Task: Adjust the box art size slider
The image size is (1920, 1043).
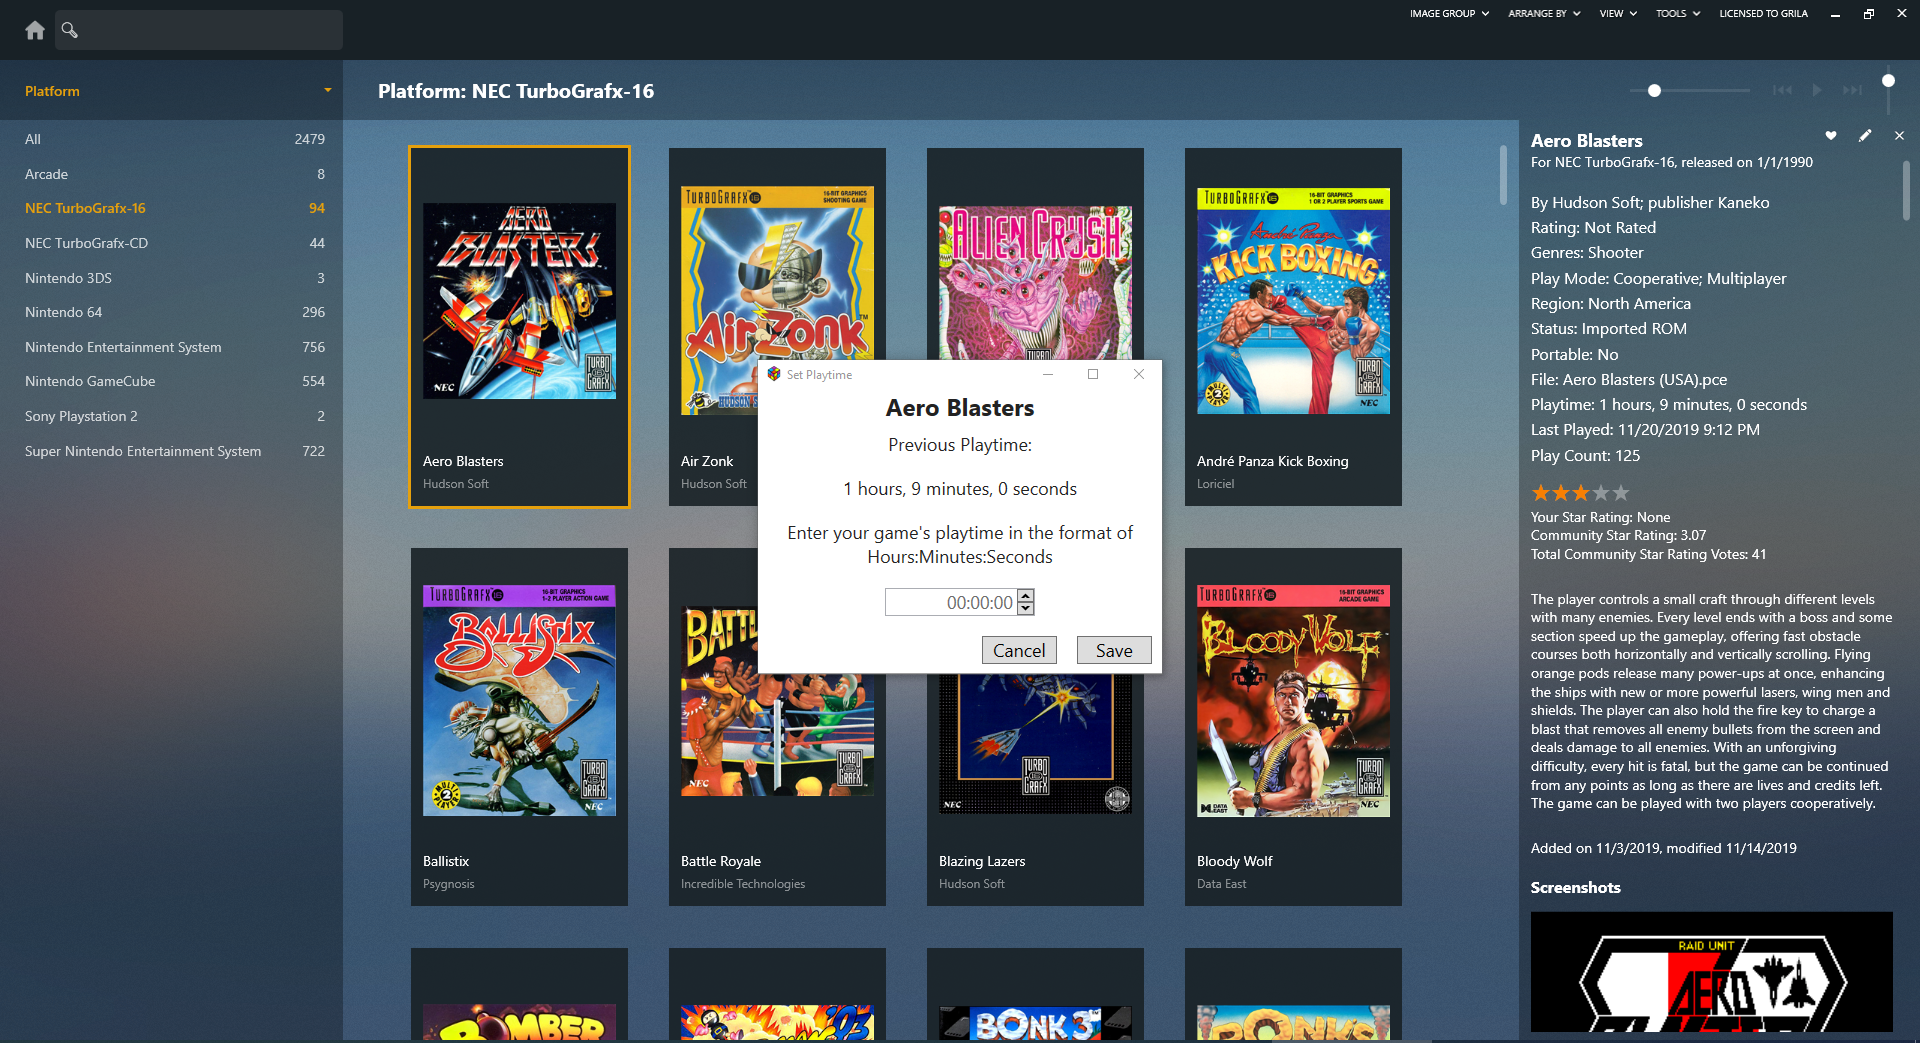Action: point(1654,90)
